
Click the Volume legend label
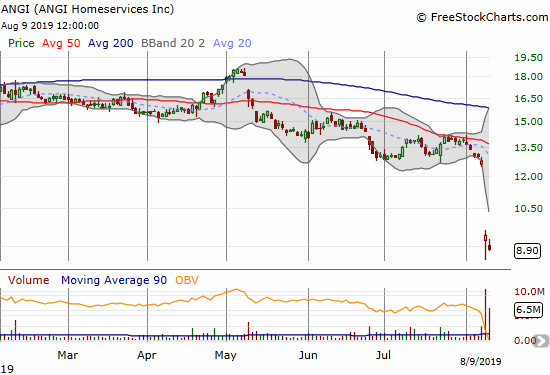[x=29, y=280]
